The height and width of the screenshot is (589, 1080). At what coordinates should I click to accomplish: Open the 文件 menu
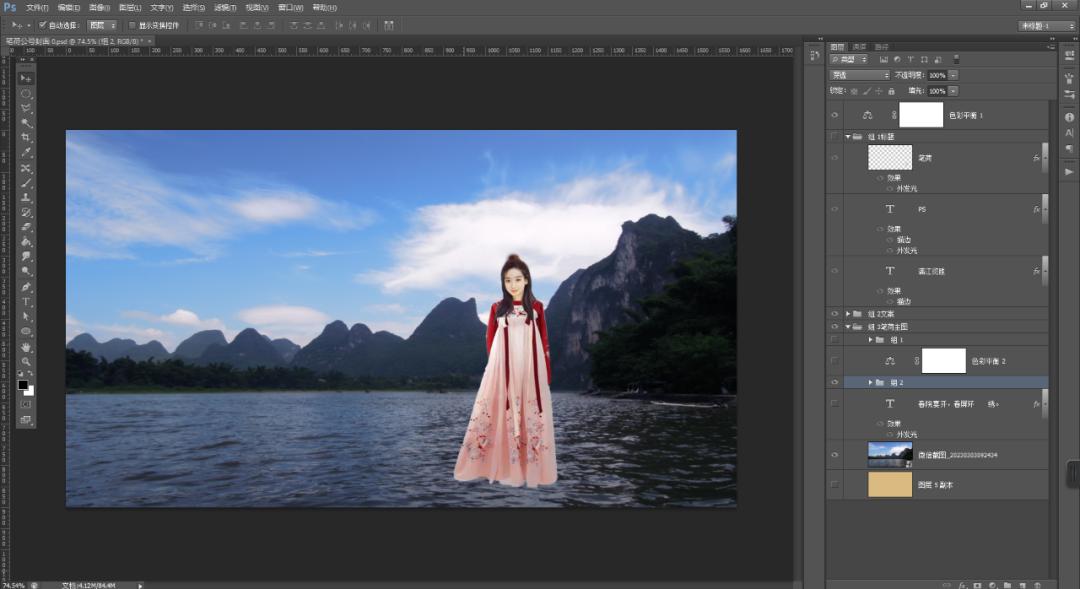37,7
